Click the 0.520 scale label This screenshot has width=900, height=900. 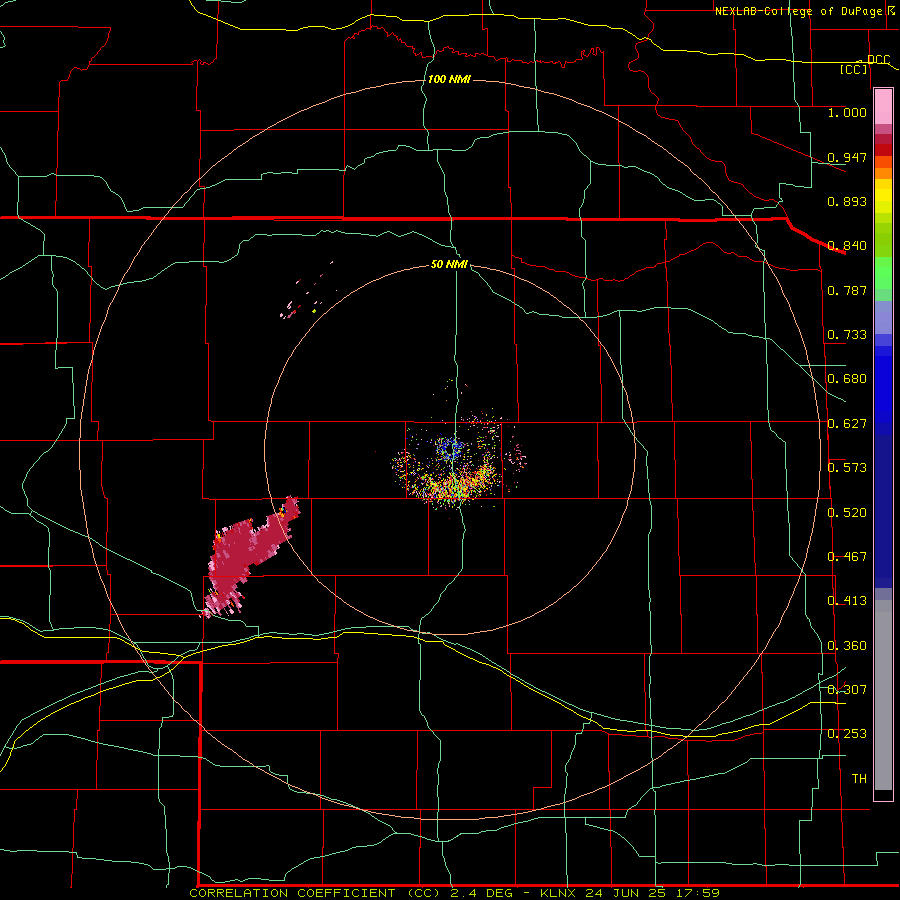[x=847, y=513]
